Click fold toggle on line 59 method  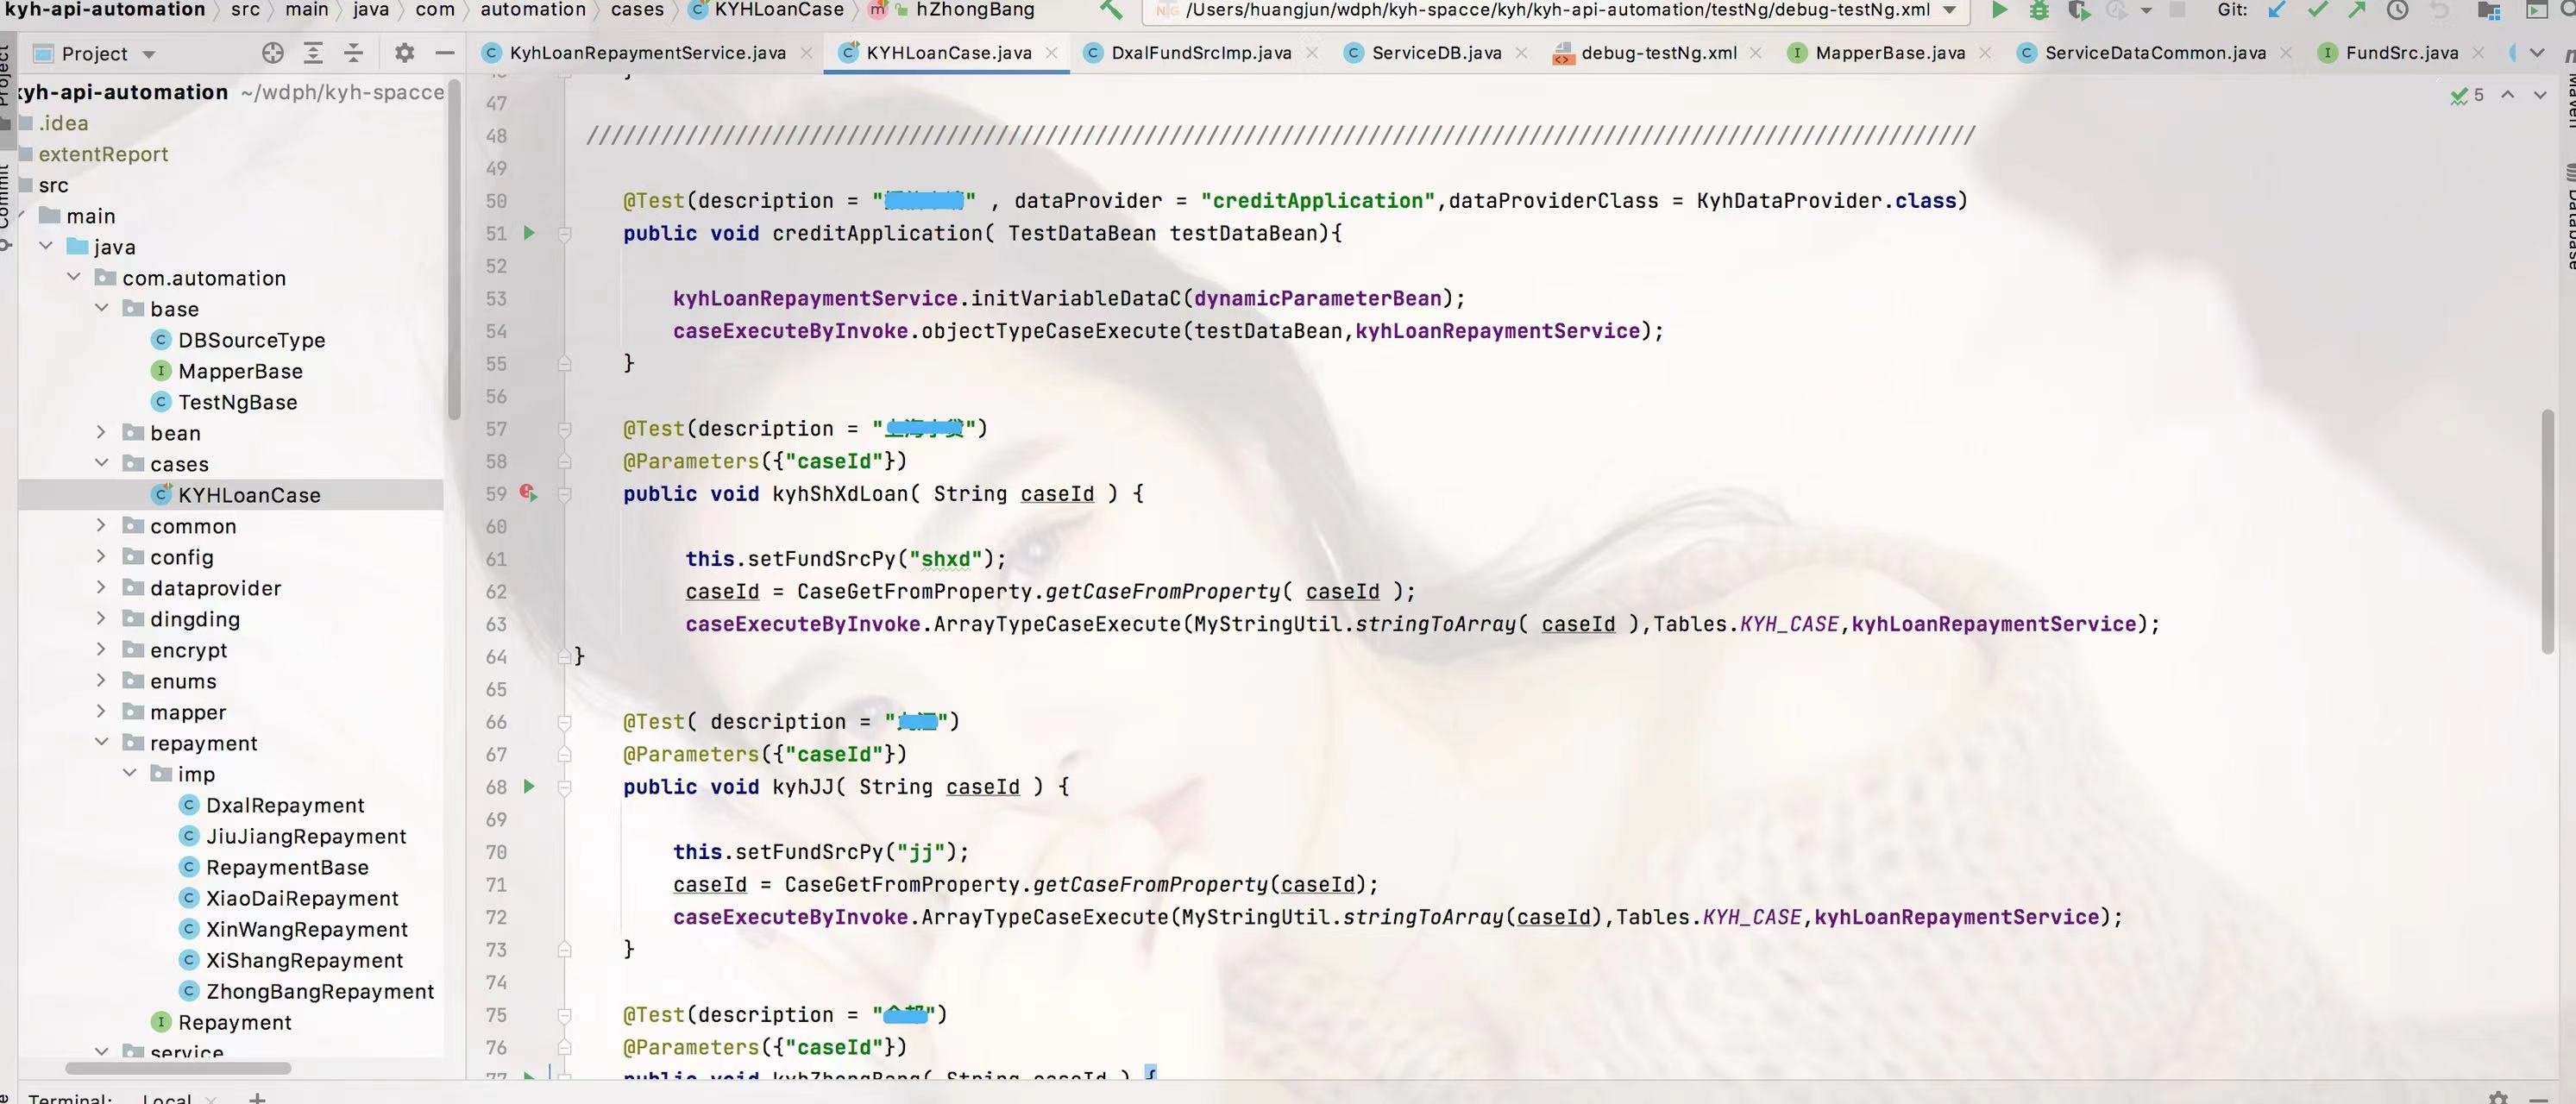coord(564,494)
